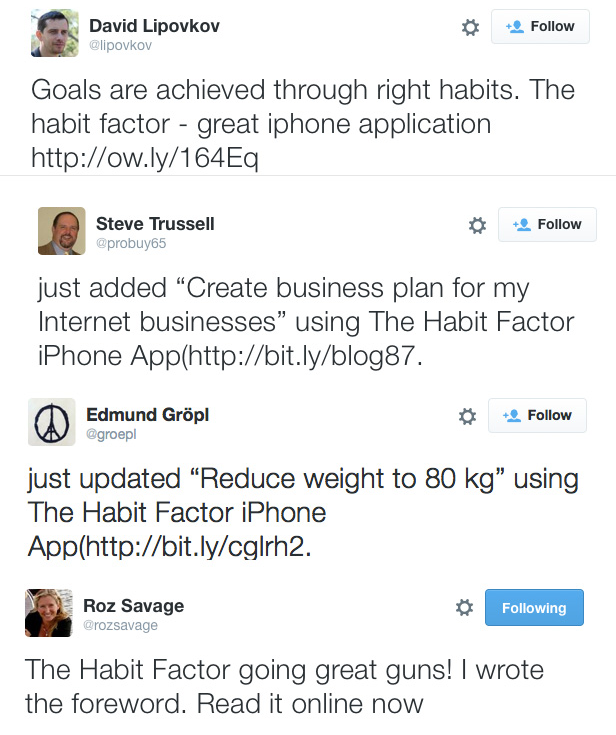Visit the @lipovkov handle
This screenshot has width=616, height=735.
coord(120,45)
